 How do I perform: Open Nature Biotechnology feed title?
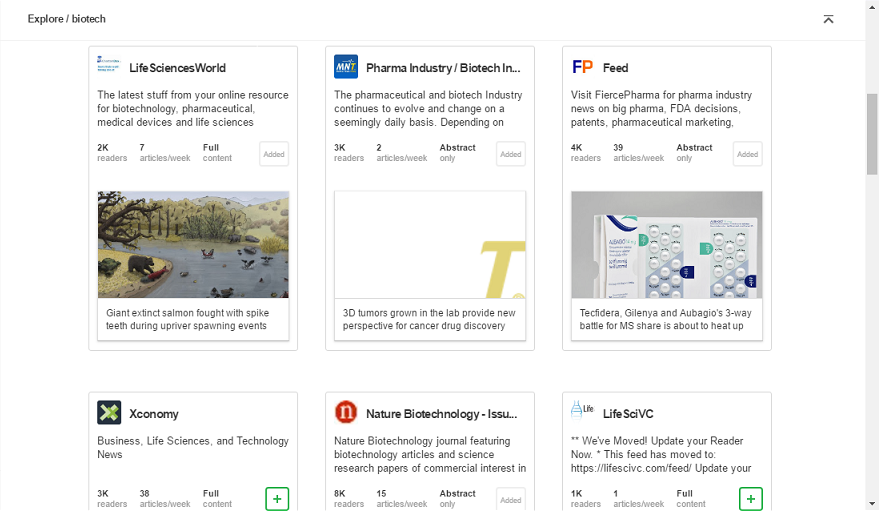click(441, 414)
